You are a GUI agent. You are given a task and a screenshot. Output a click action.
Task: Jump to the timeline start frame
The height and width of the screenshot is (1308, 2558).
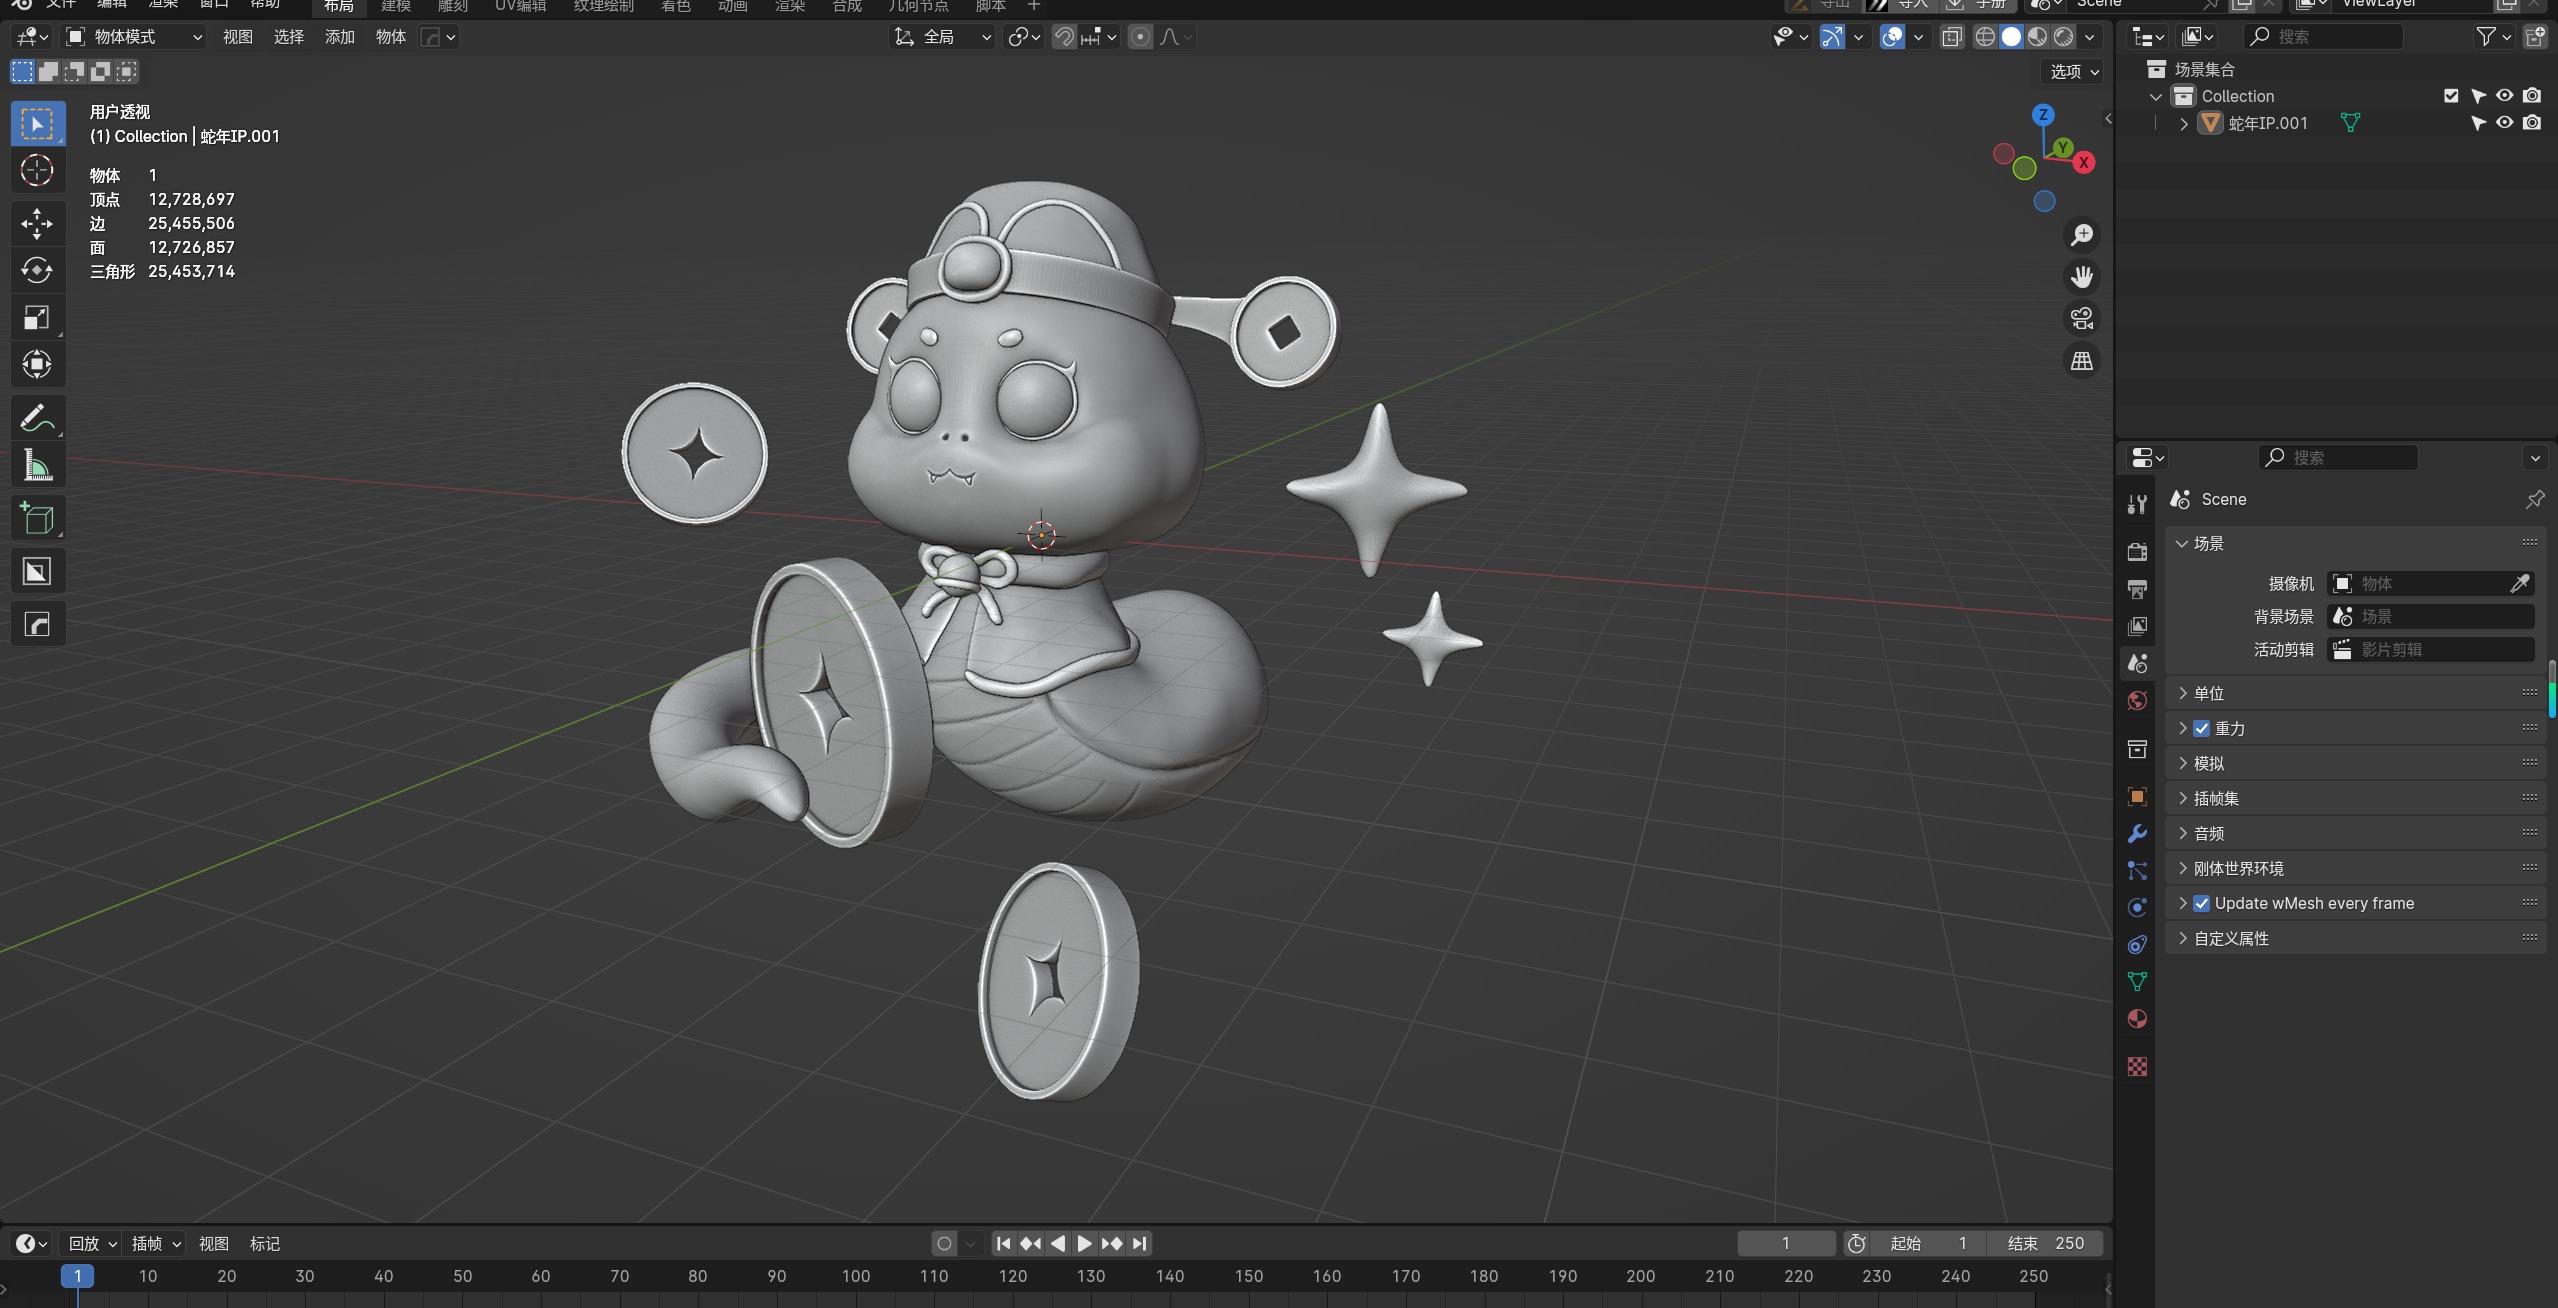(1003, 1243)
